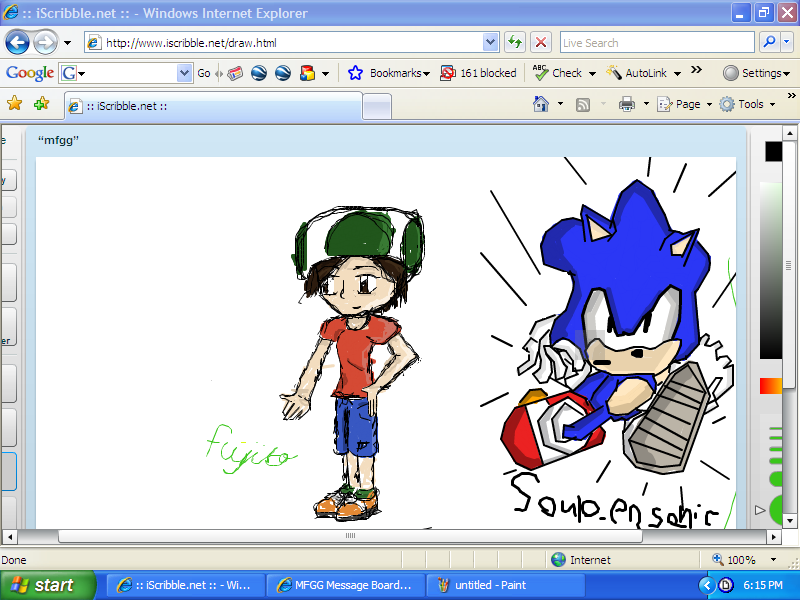This screenshot has width=800, height=600.
Task: Click the Favorites Center star icon
Action: coord(14,104)
